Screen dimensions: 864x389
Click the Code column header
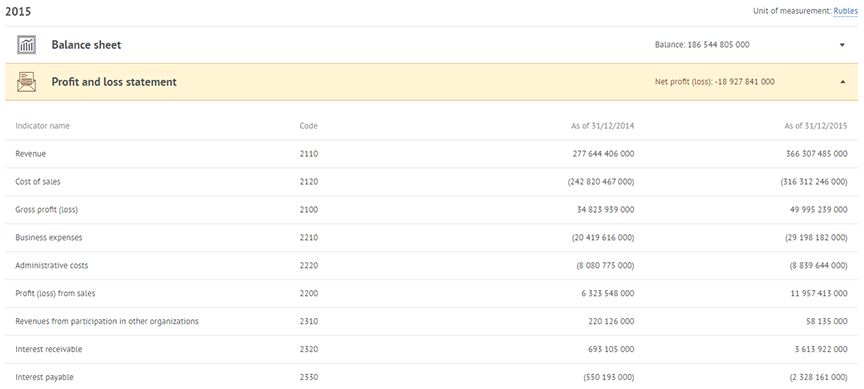pyautogui.click(x=309, y=126)
